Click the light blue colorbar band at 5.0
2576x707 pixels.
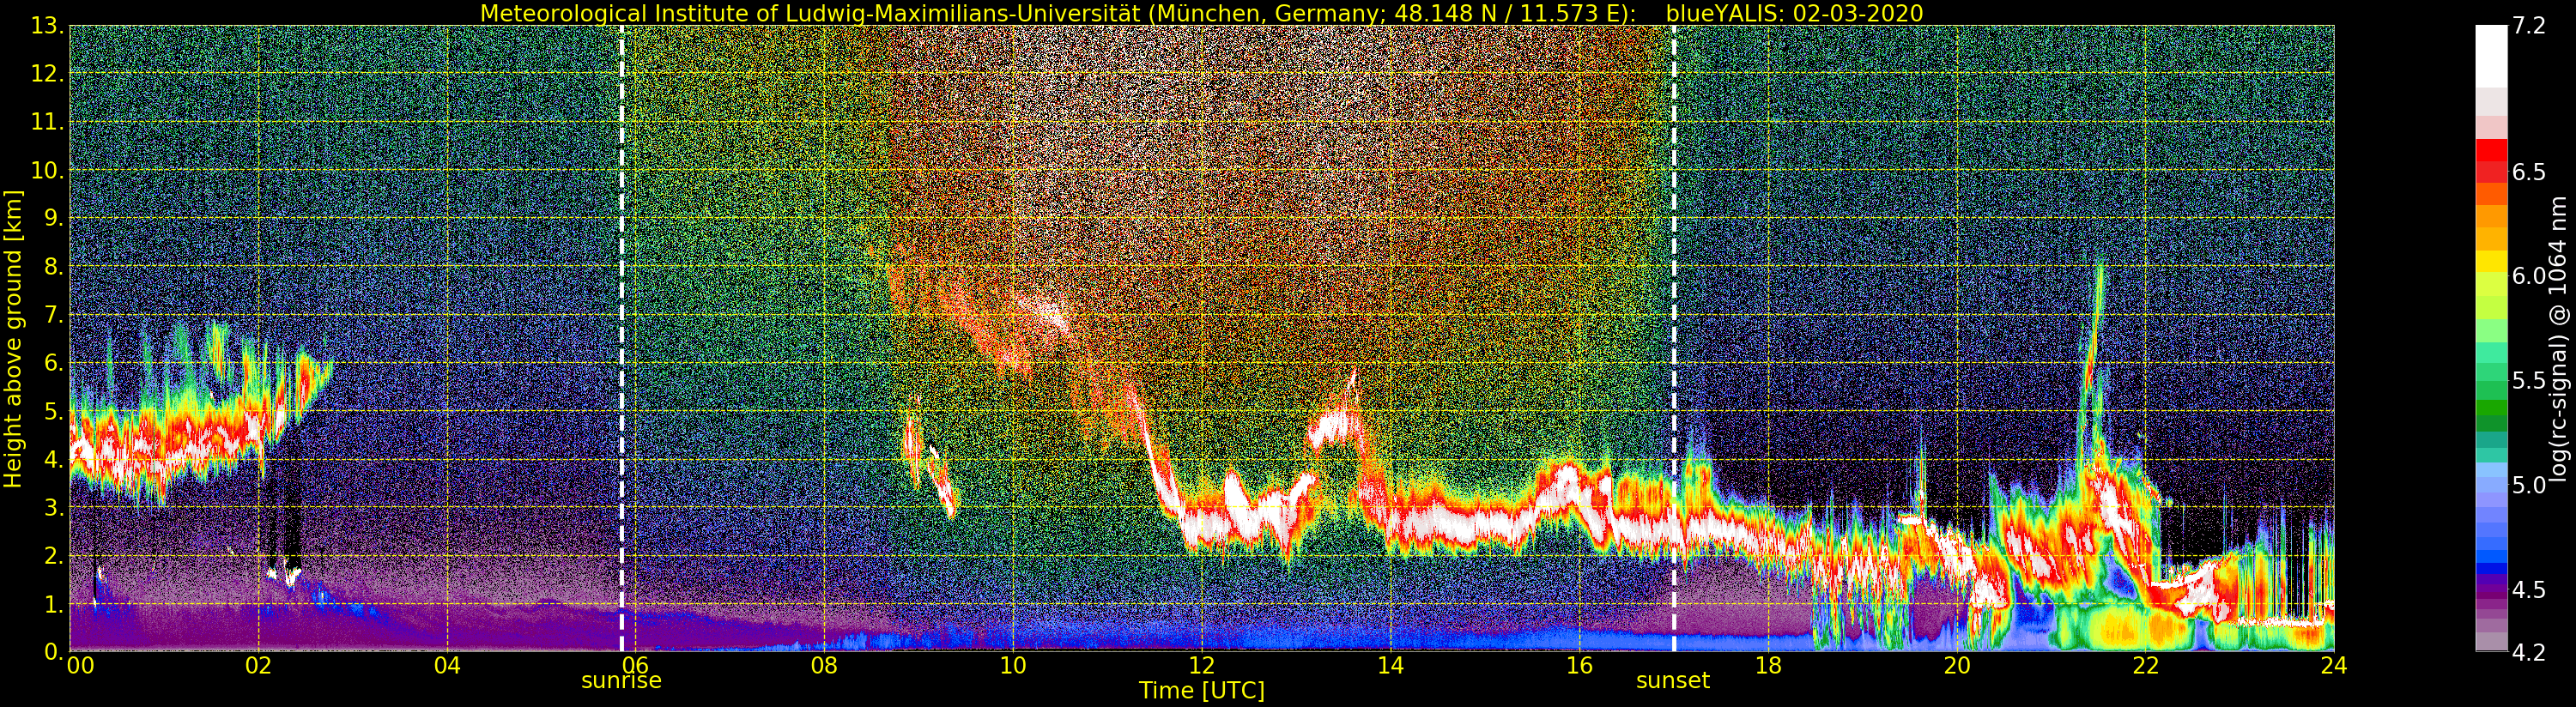pos(2491,485)
